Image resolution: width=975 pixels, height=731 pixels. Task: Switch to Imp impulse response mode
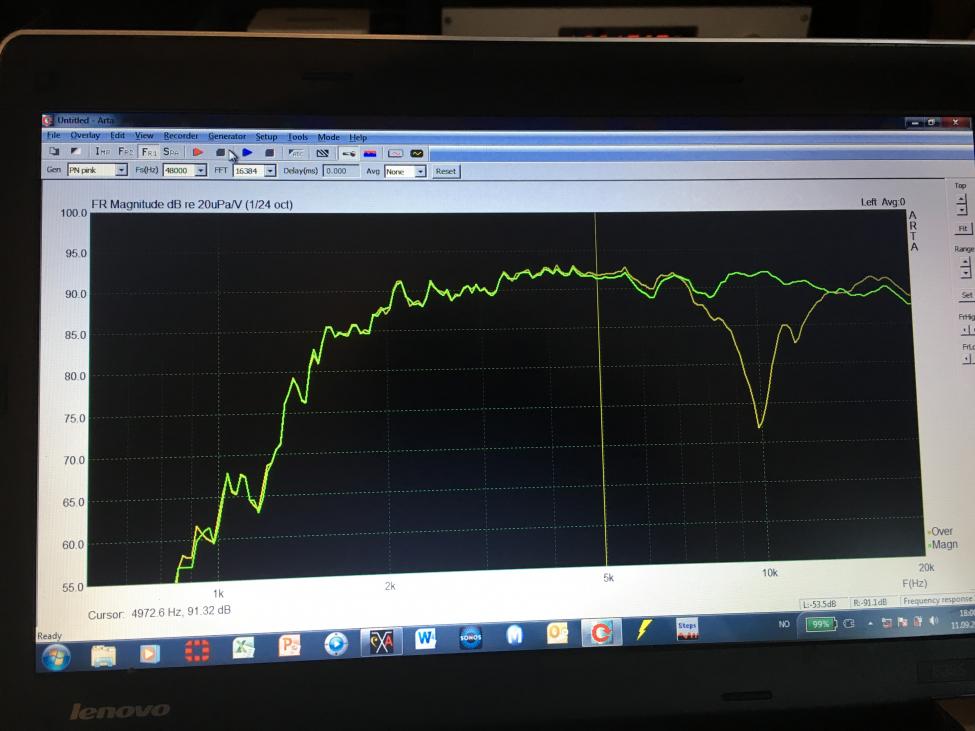[x=103, y=151]
